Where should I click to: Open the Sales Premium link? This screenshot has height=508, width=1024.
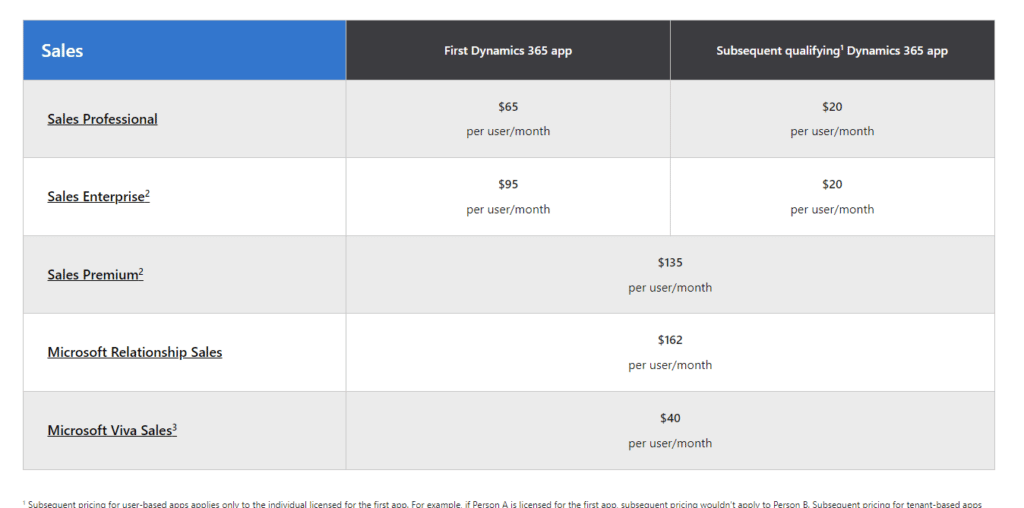point(95,274)
